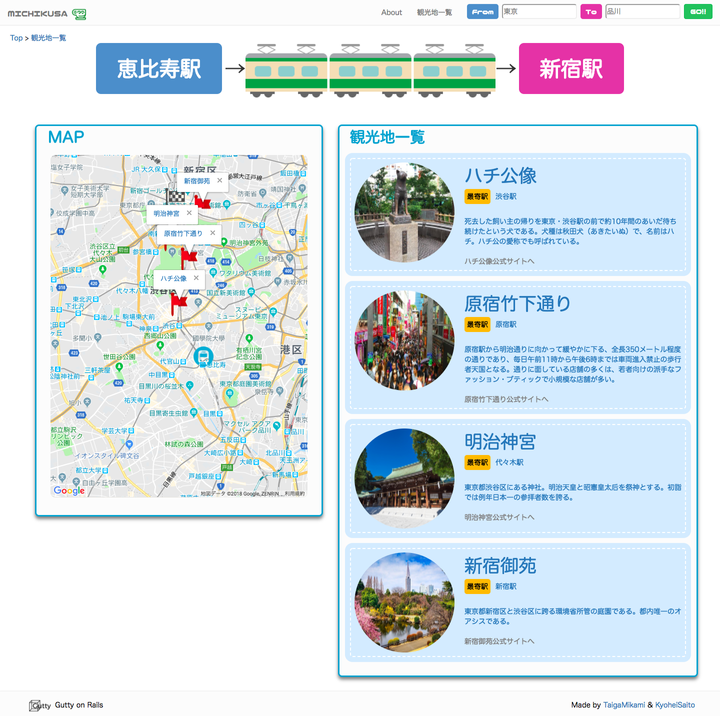Screen dimensions: 720x716
Task: Click the 新宿御苑 title heading
Action: pyautogui.click(x=500, y=565)
